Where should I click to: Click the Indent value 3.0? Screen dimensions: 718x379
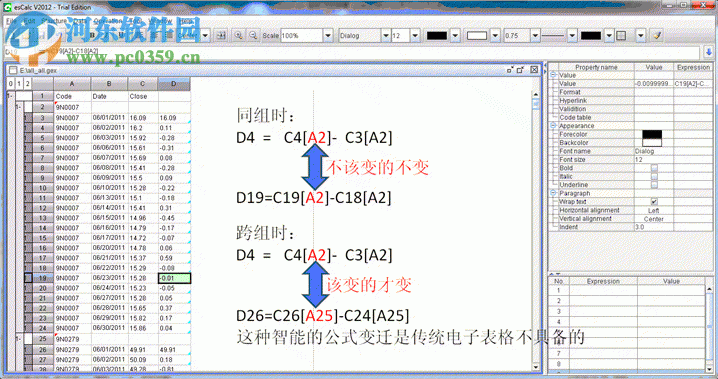tap(653, 227)
